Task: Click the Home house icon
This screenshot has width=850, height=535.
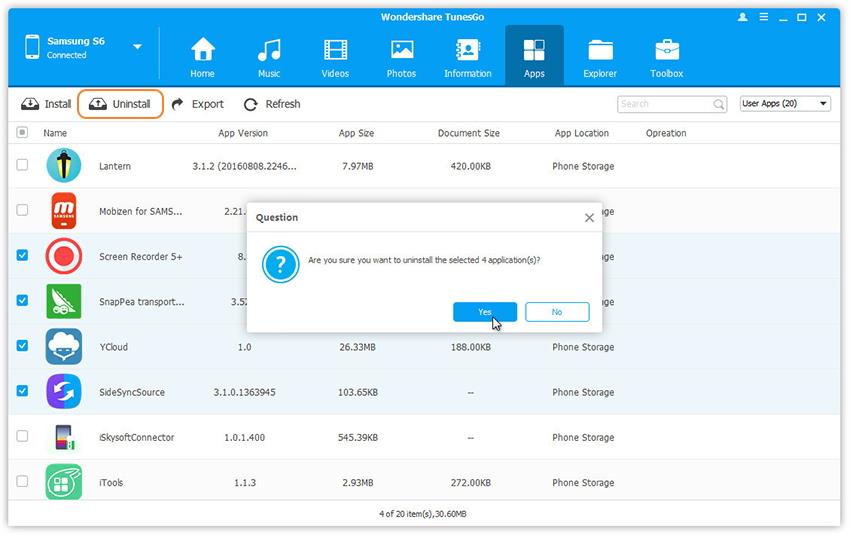Action: tap(203, 50)
